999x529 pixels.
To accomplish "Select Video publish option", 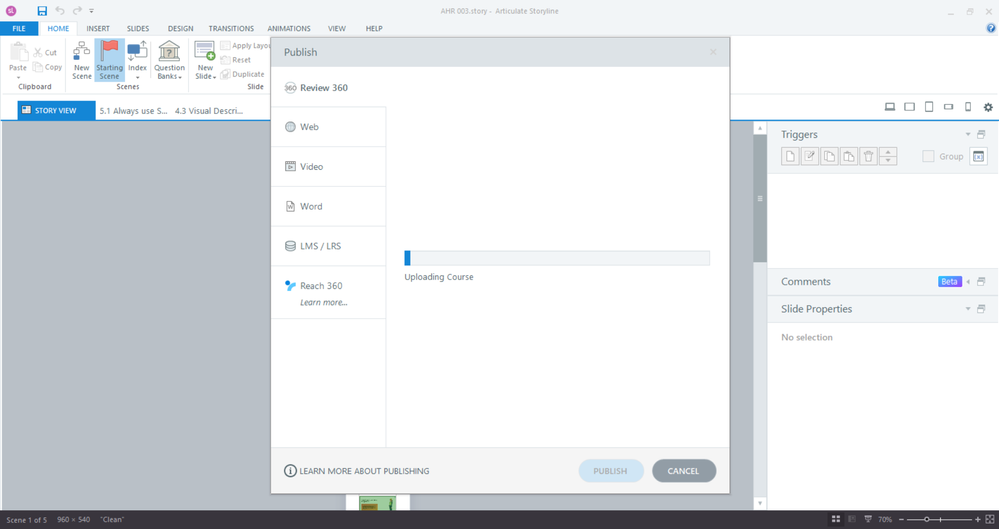I will tap(329, 166).
